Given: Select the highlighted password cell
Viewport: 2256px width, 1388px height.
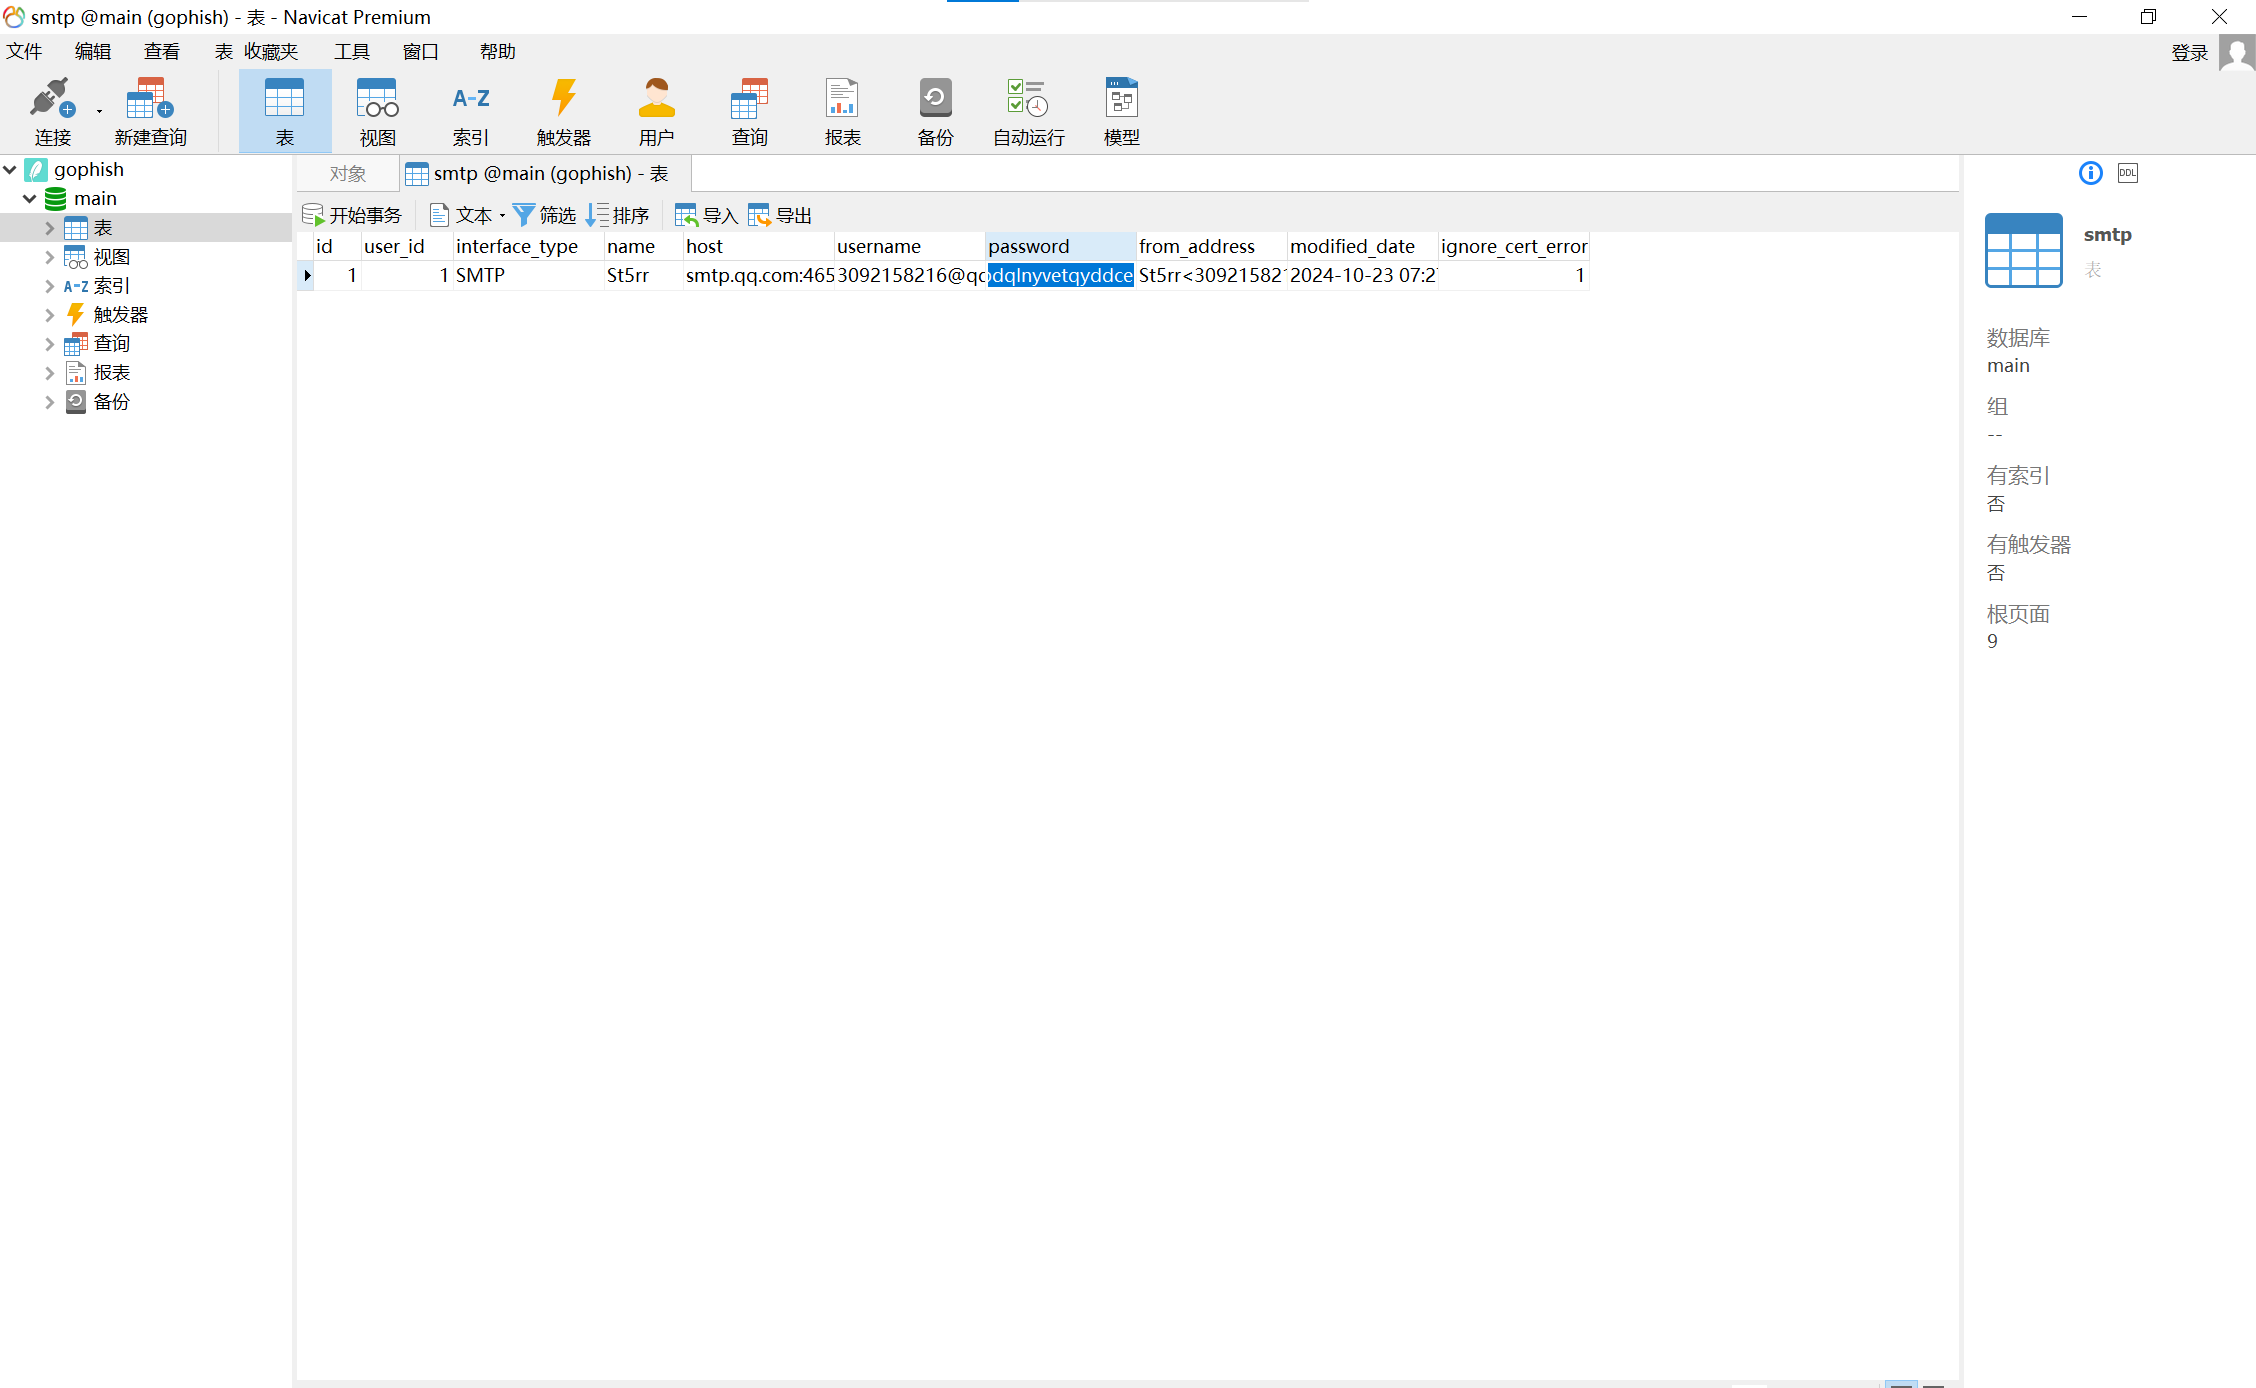Looking at the screenshot, I should coord(1060,276).
